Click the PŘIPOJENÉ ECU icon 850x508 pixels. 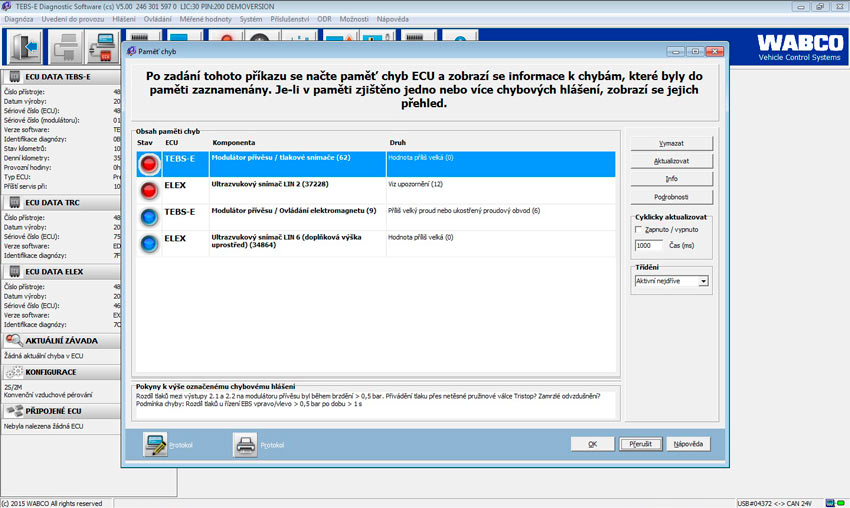coord(15,411)
